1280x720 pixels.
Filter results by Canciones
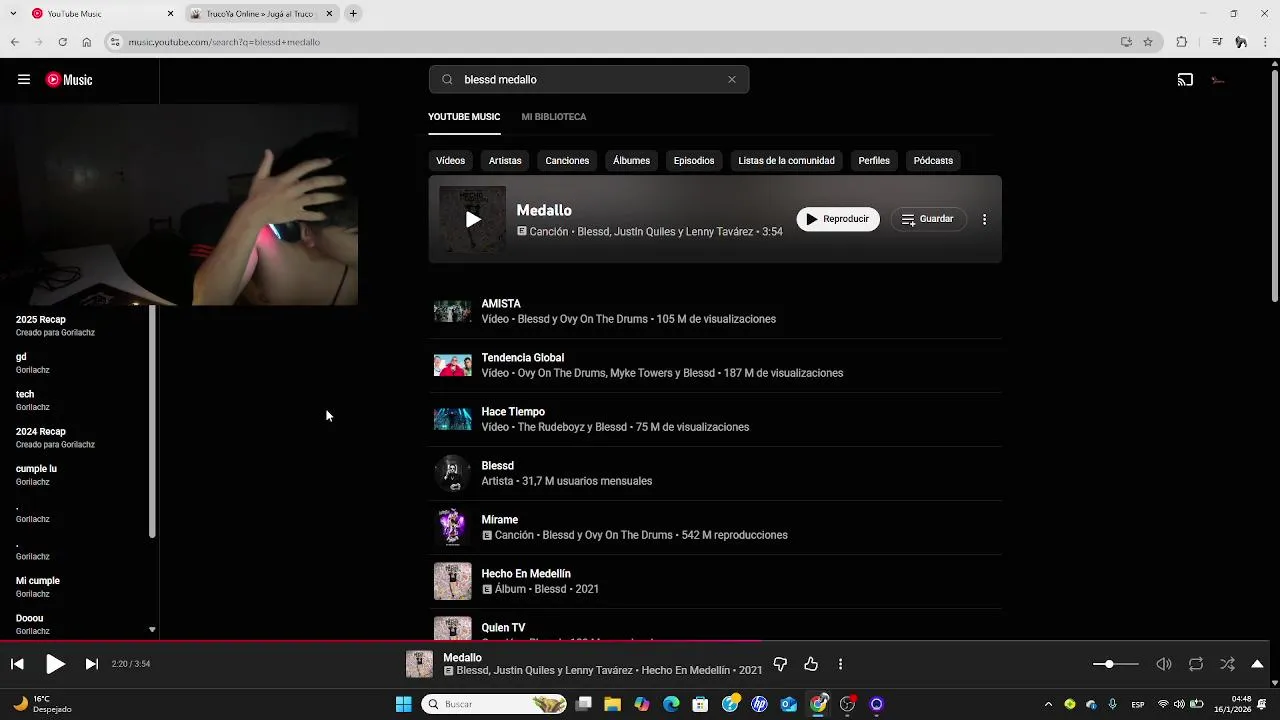point(567,160)
